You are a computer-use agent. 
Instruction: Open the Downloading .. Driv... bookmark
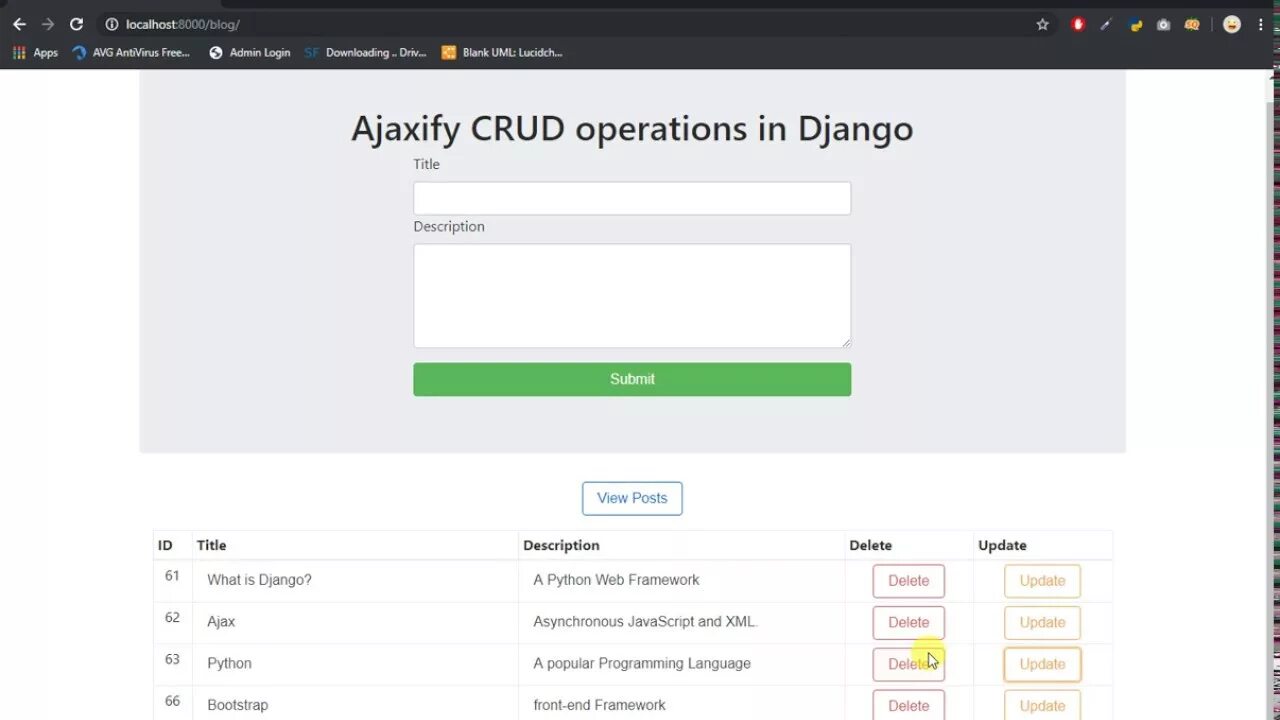tap(365, 52)
